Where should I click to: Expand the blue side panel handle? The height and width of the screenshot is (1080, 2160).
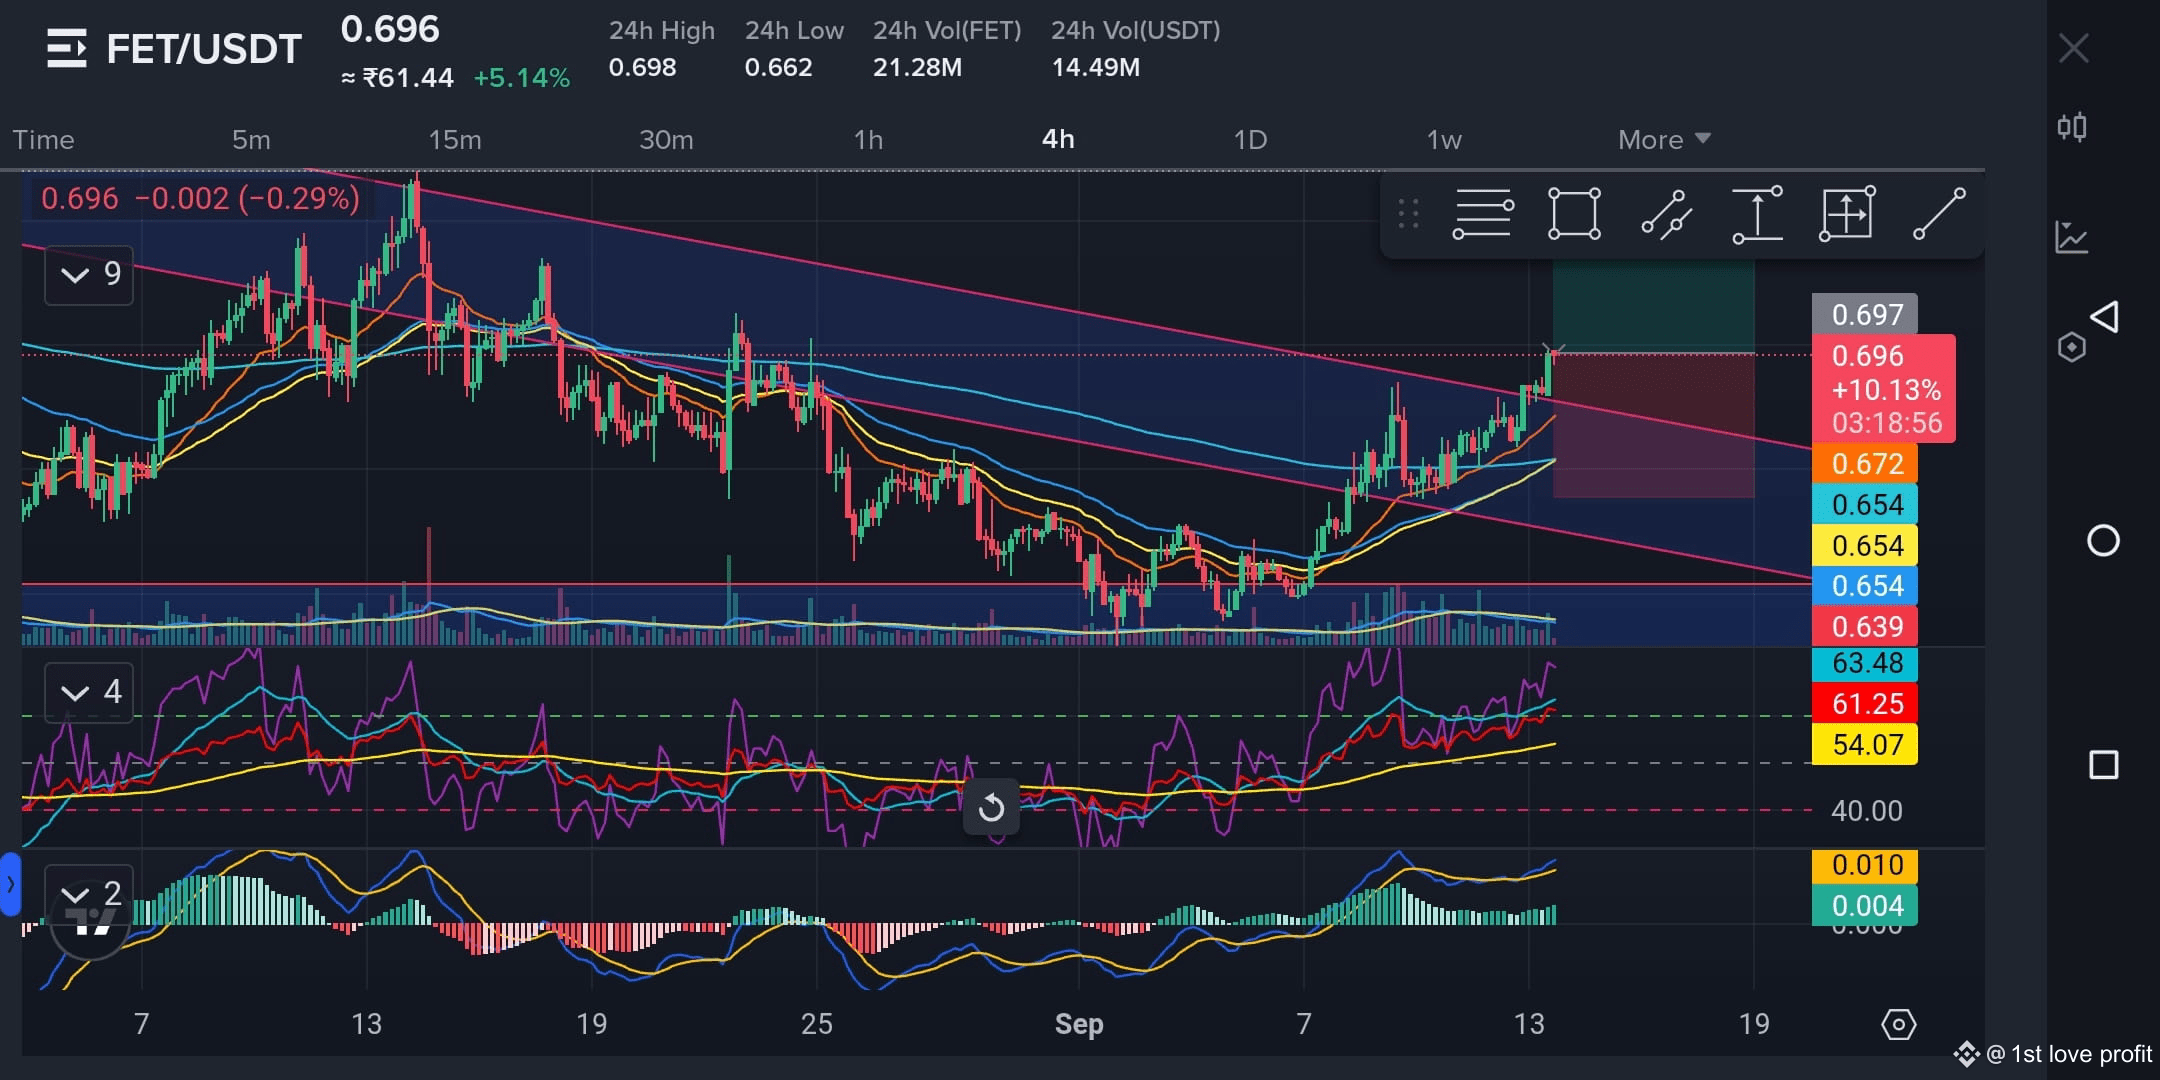[10, 884]
